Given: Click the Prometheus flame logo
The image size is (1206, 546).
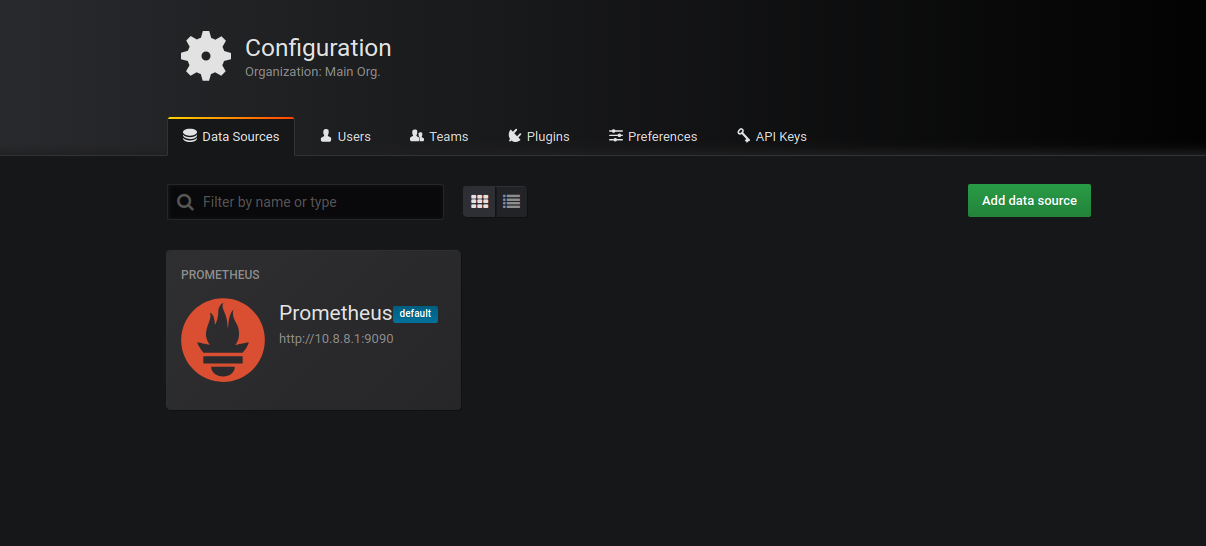Looking at the screenshot, I should pyautogui.click(x=223, y=340).
